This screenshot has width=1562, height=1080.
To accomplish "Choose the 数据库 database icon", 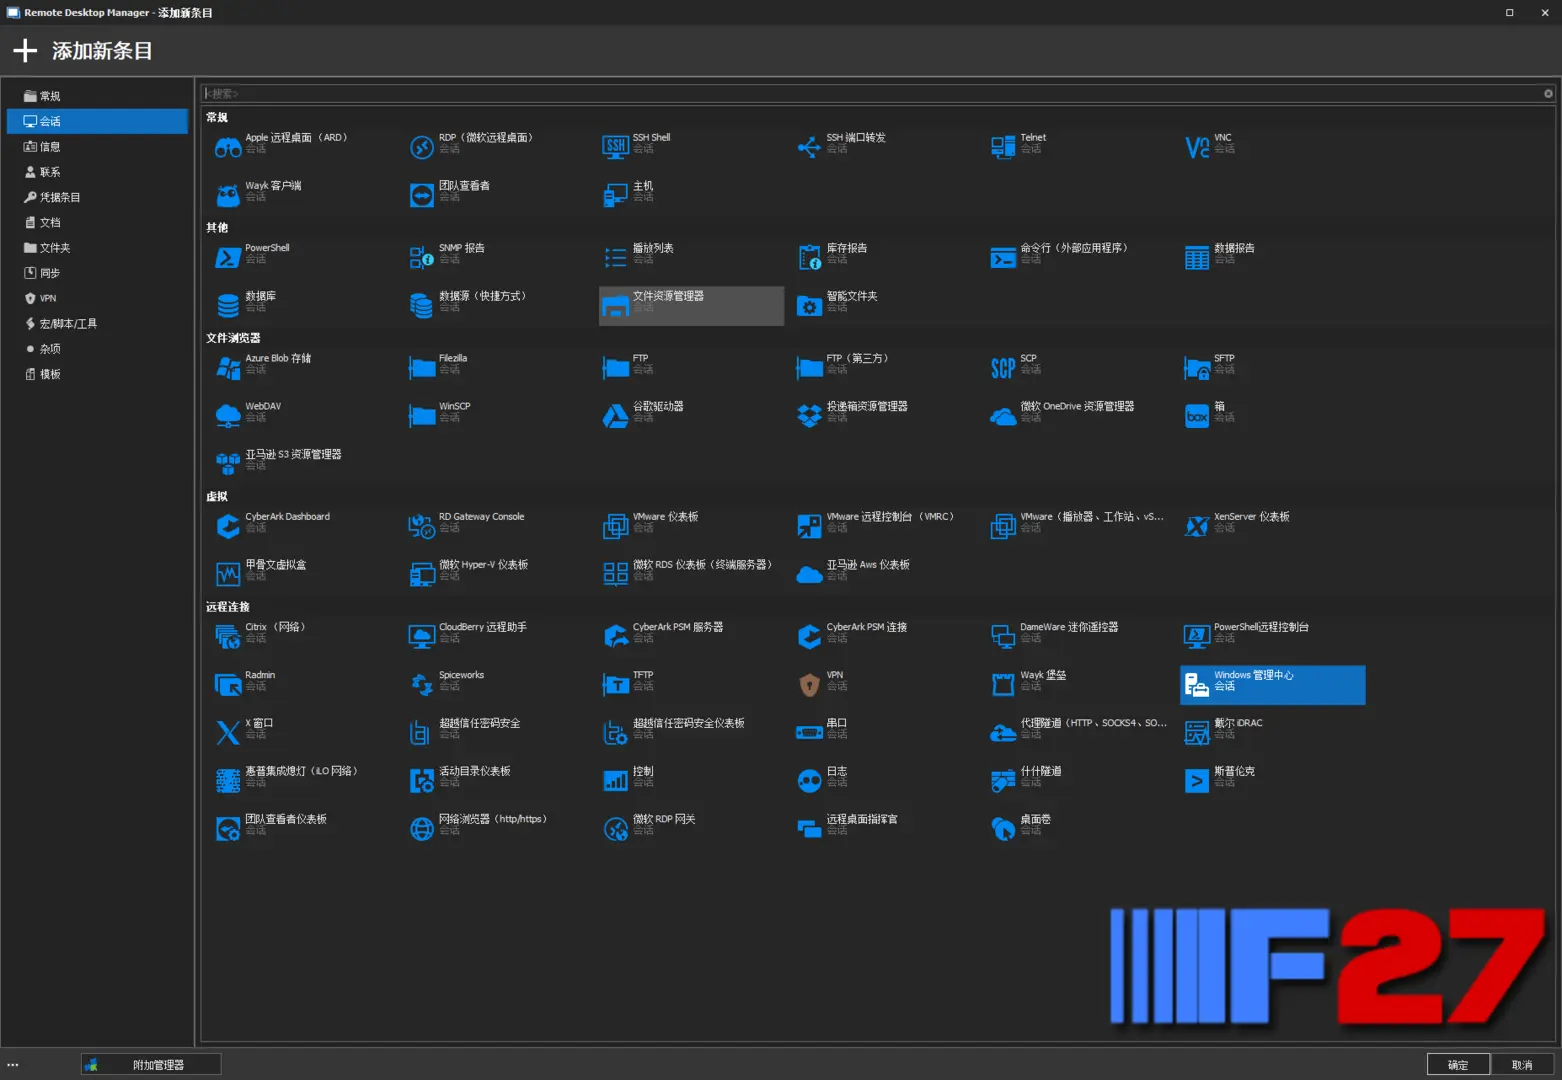I will click(228, 305).
